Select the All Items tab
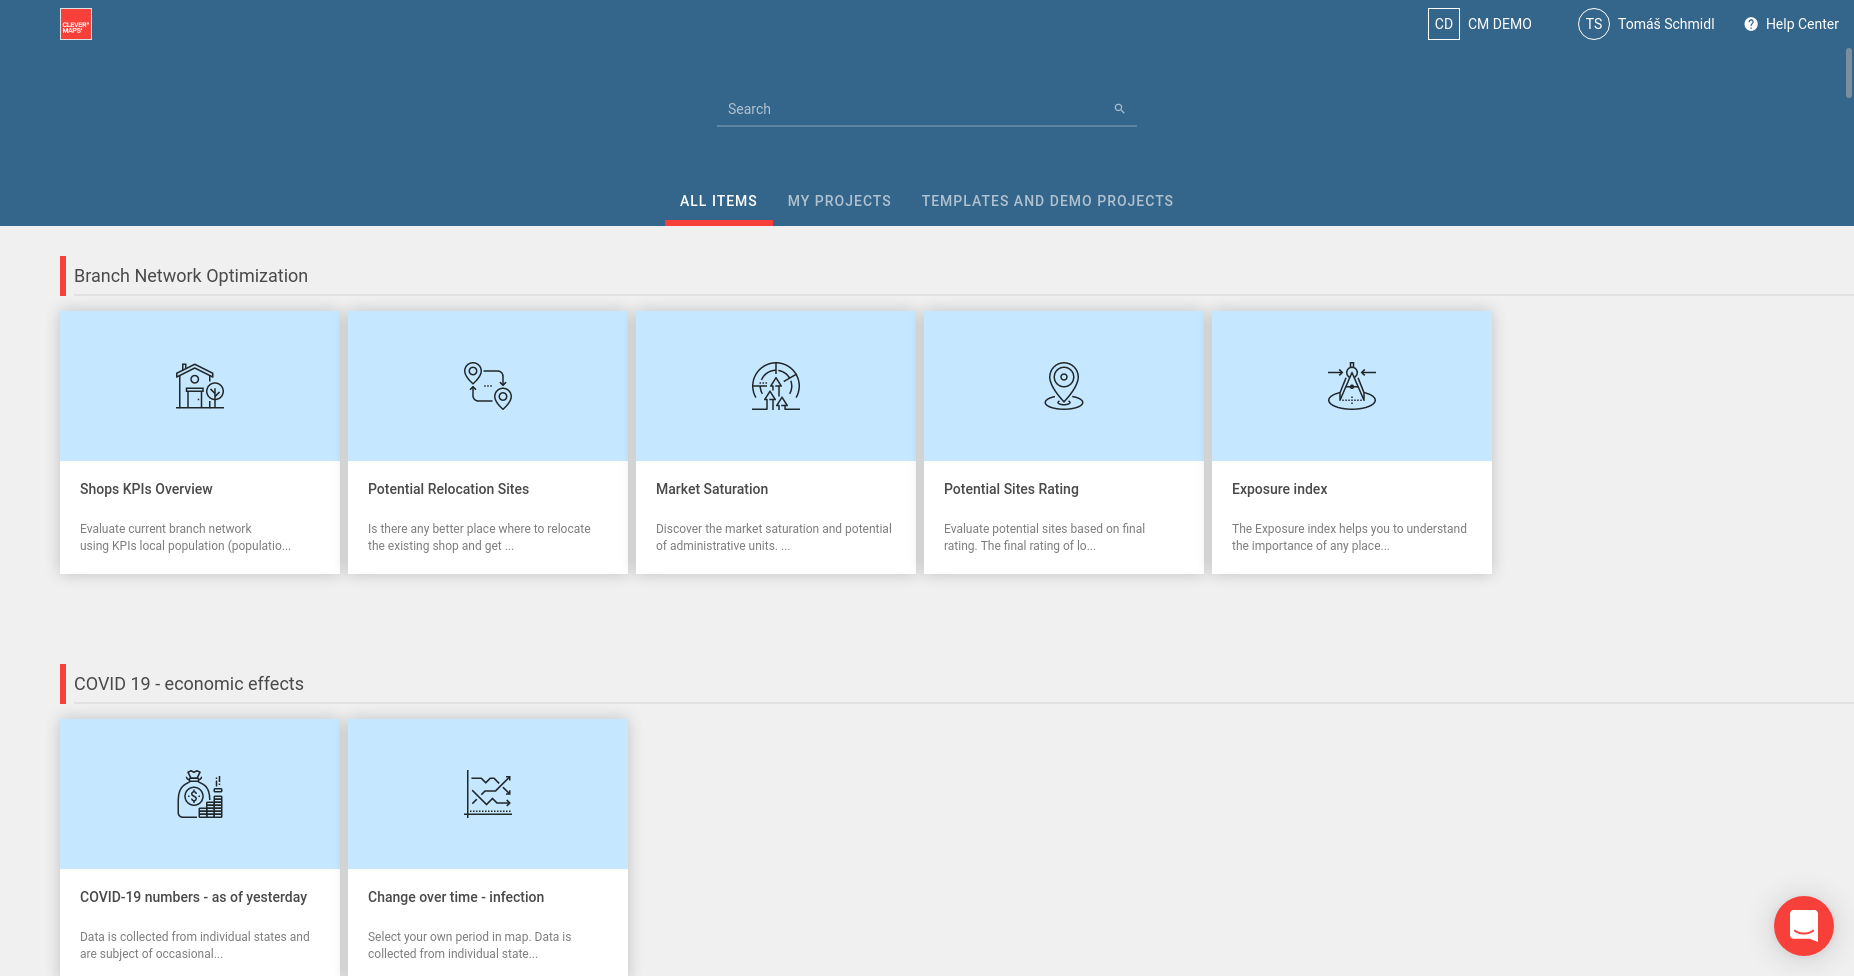The width and height of the screenshot is (1854, 976). [x=718, y=201]
